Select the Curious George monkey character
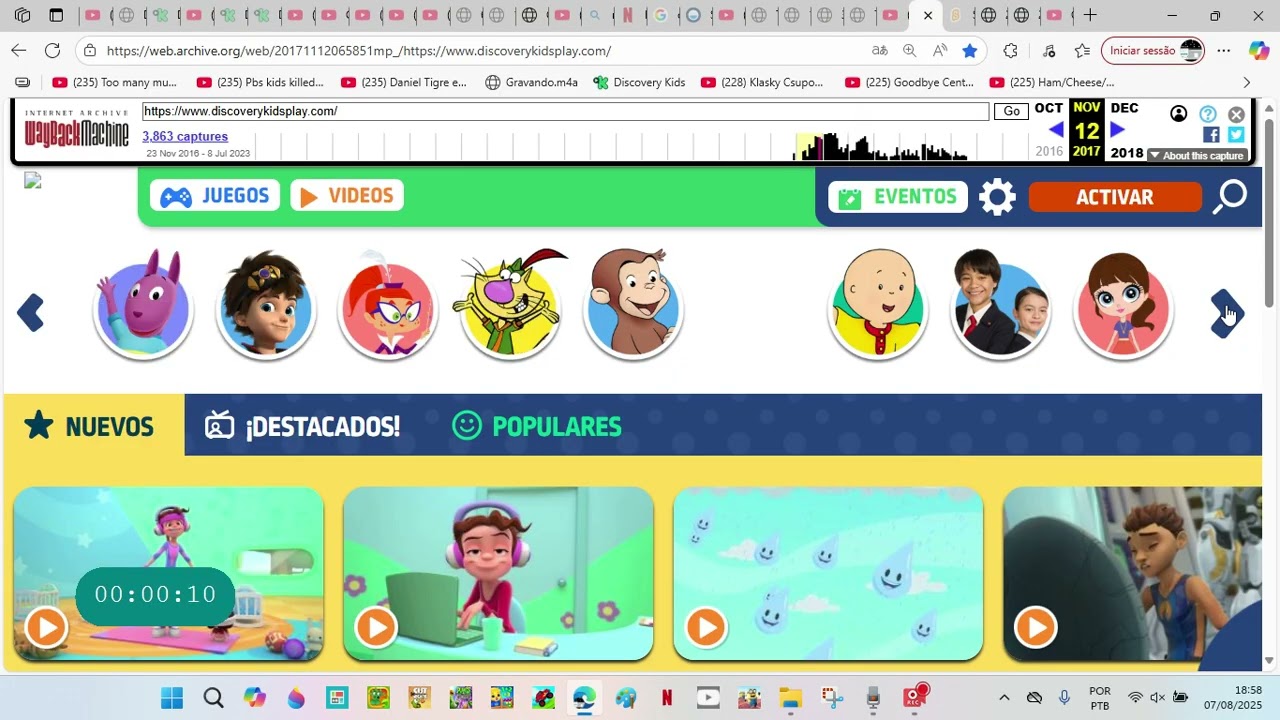 pos(633,305)
